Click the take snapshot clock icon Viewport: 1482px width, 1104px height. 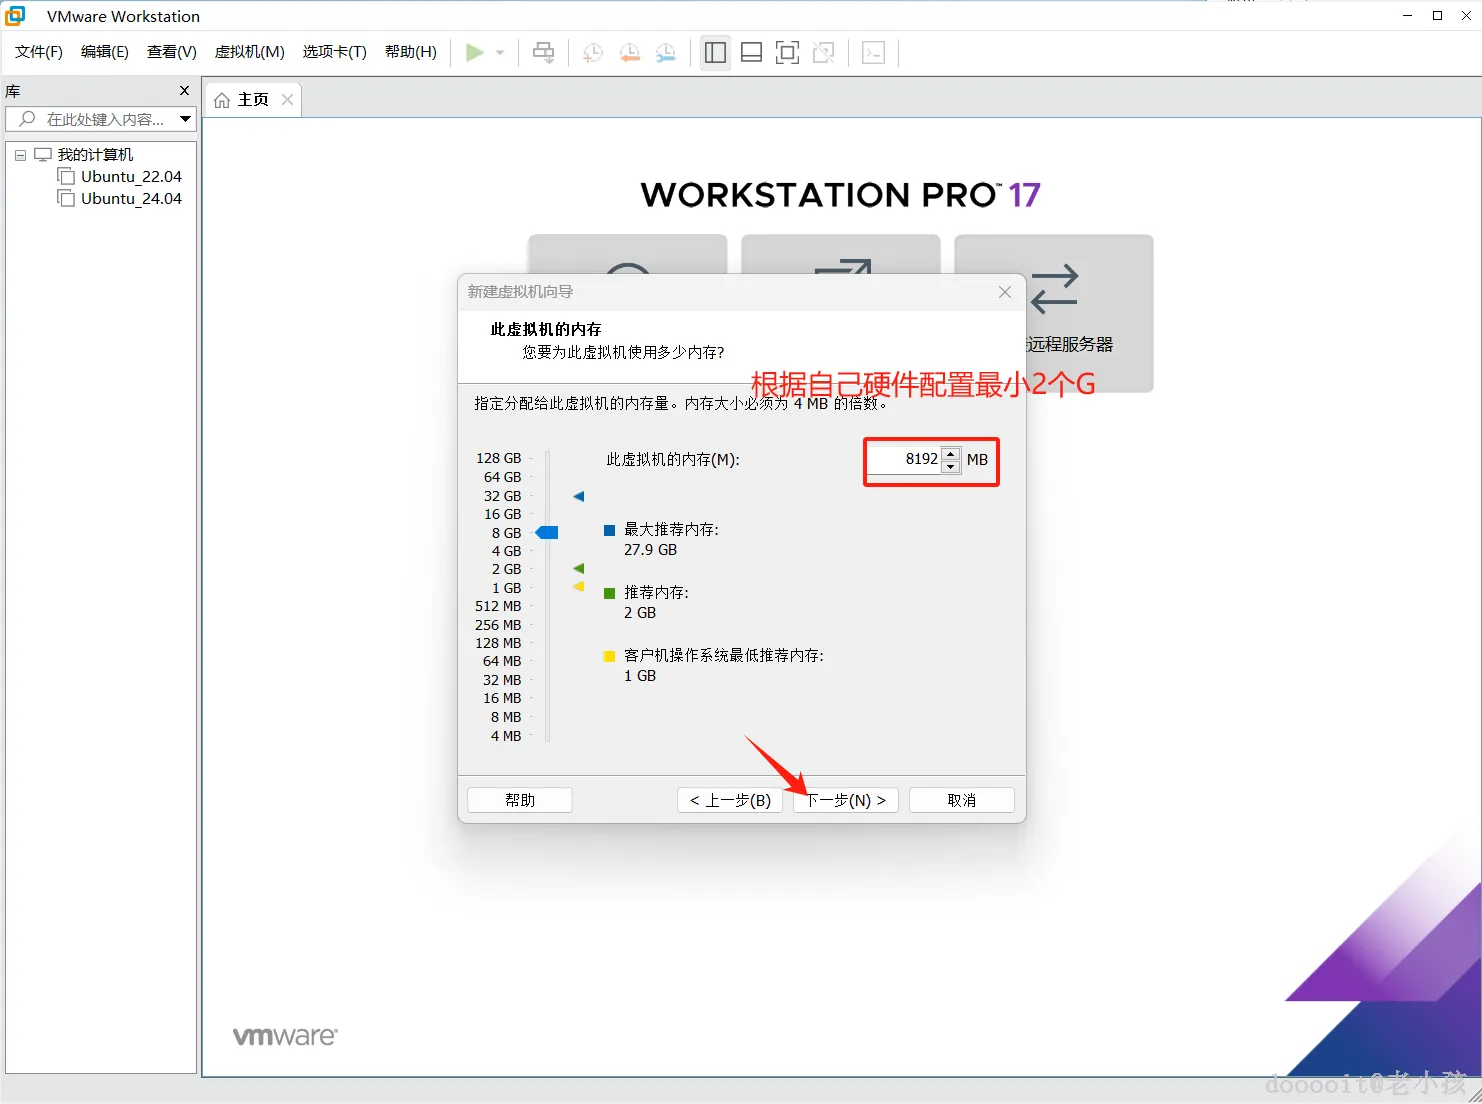tap(593, 53)
